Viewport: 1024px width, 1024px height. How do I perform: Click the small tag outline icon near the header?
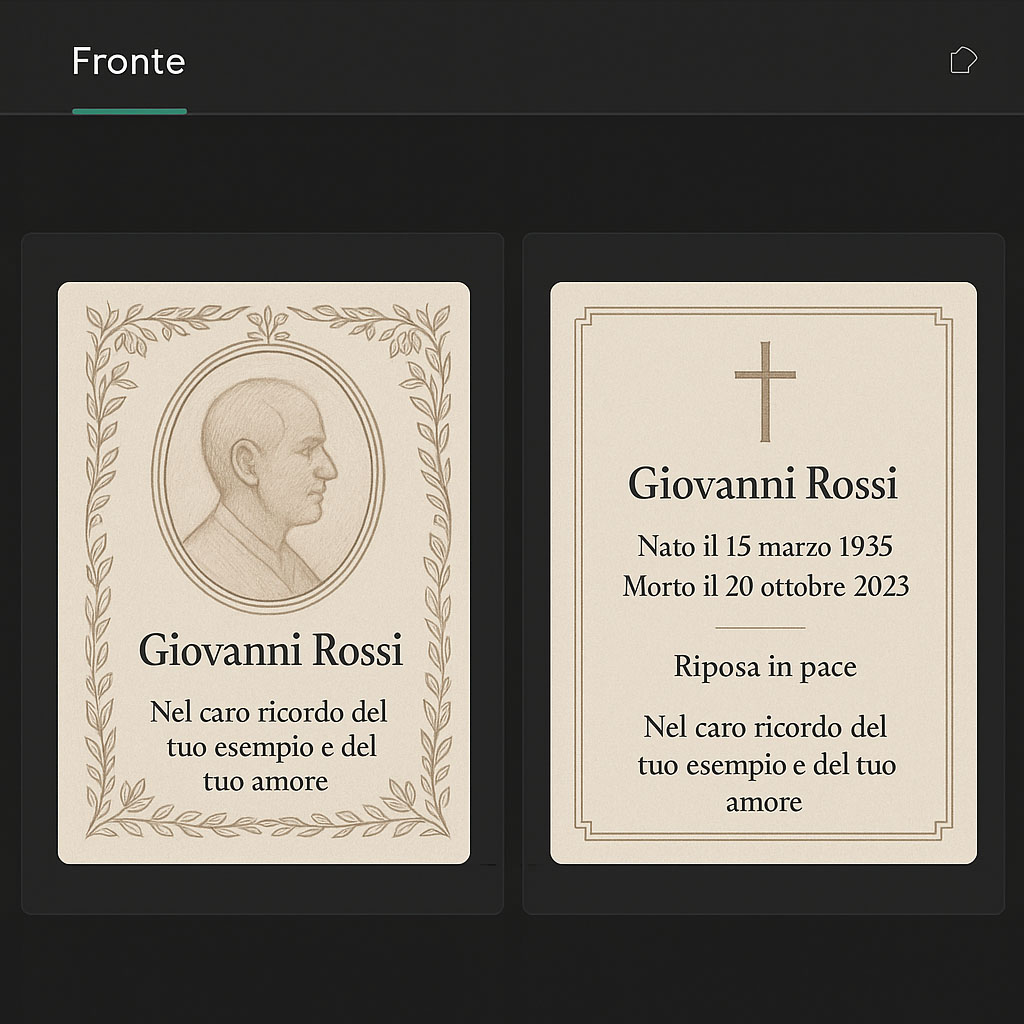pyautogui.click(x=963, y=60)
